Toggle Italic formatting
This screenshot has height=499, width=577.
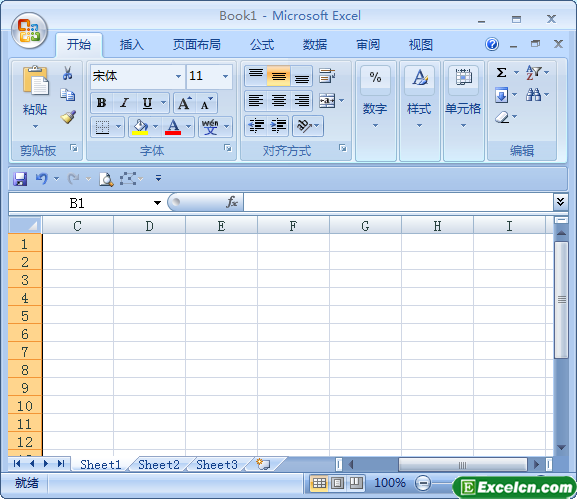[125, 103]
